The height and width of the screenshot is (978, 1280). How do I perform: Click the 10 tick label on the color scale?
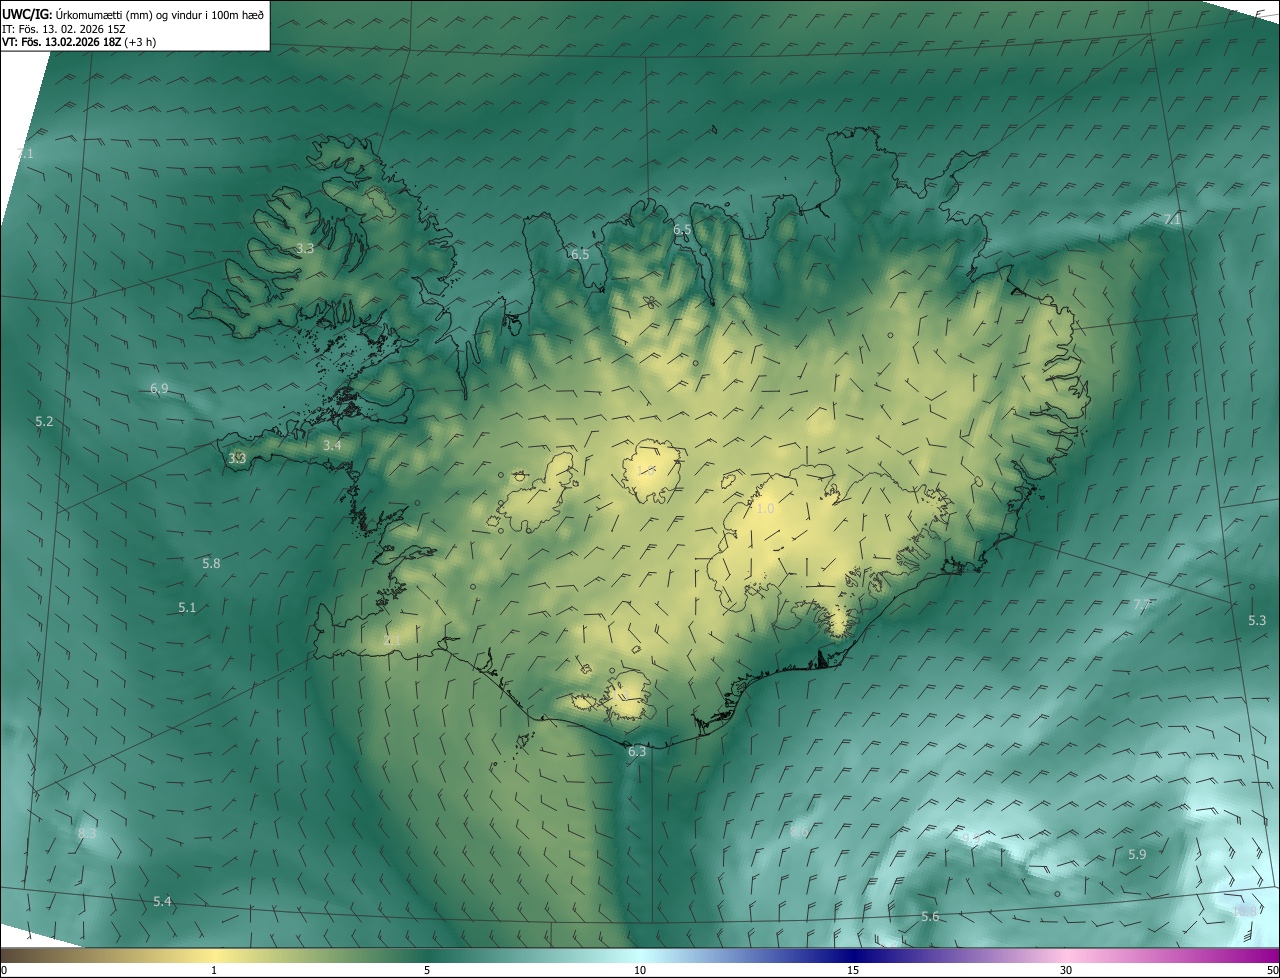pos(640,970)
